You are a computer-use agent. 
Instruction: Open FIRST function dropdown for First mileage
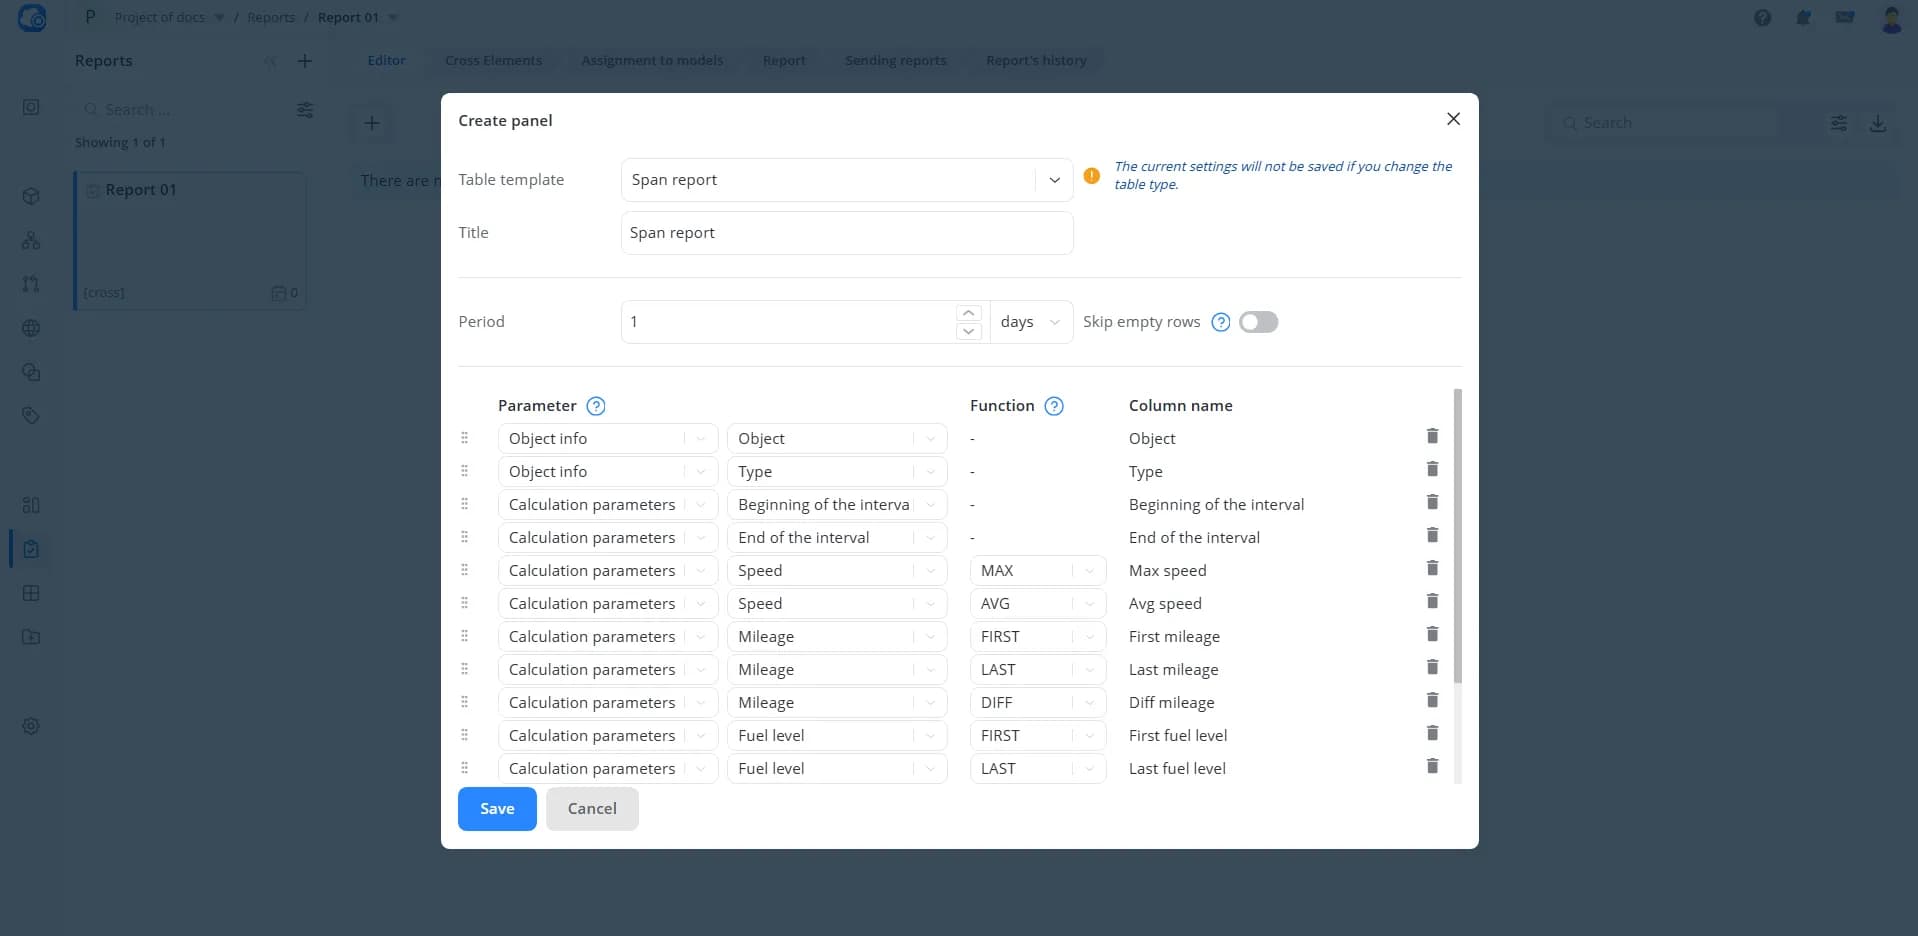pos(1038,637)
